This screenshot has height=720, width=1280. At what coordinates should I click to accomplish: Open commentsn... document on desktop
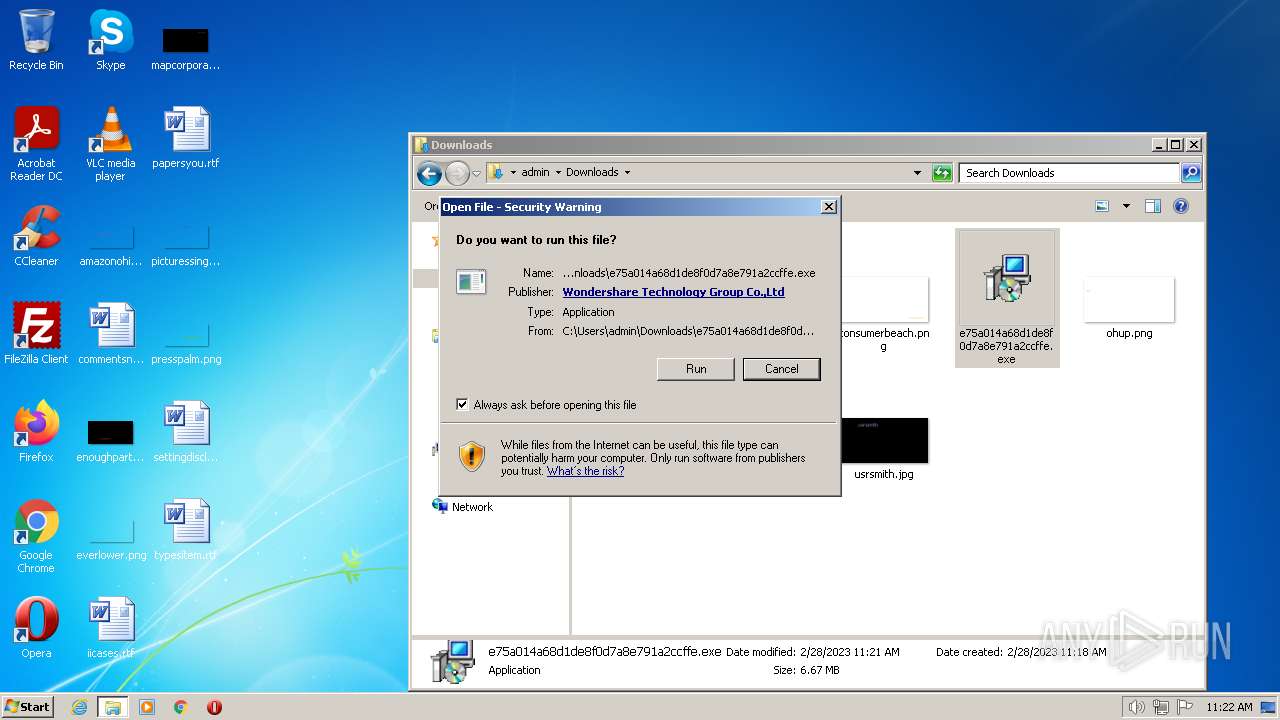(x=110, y=334)
